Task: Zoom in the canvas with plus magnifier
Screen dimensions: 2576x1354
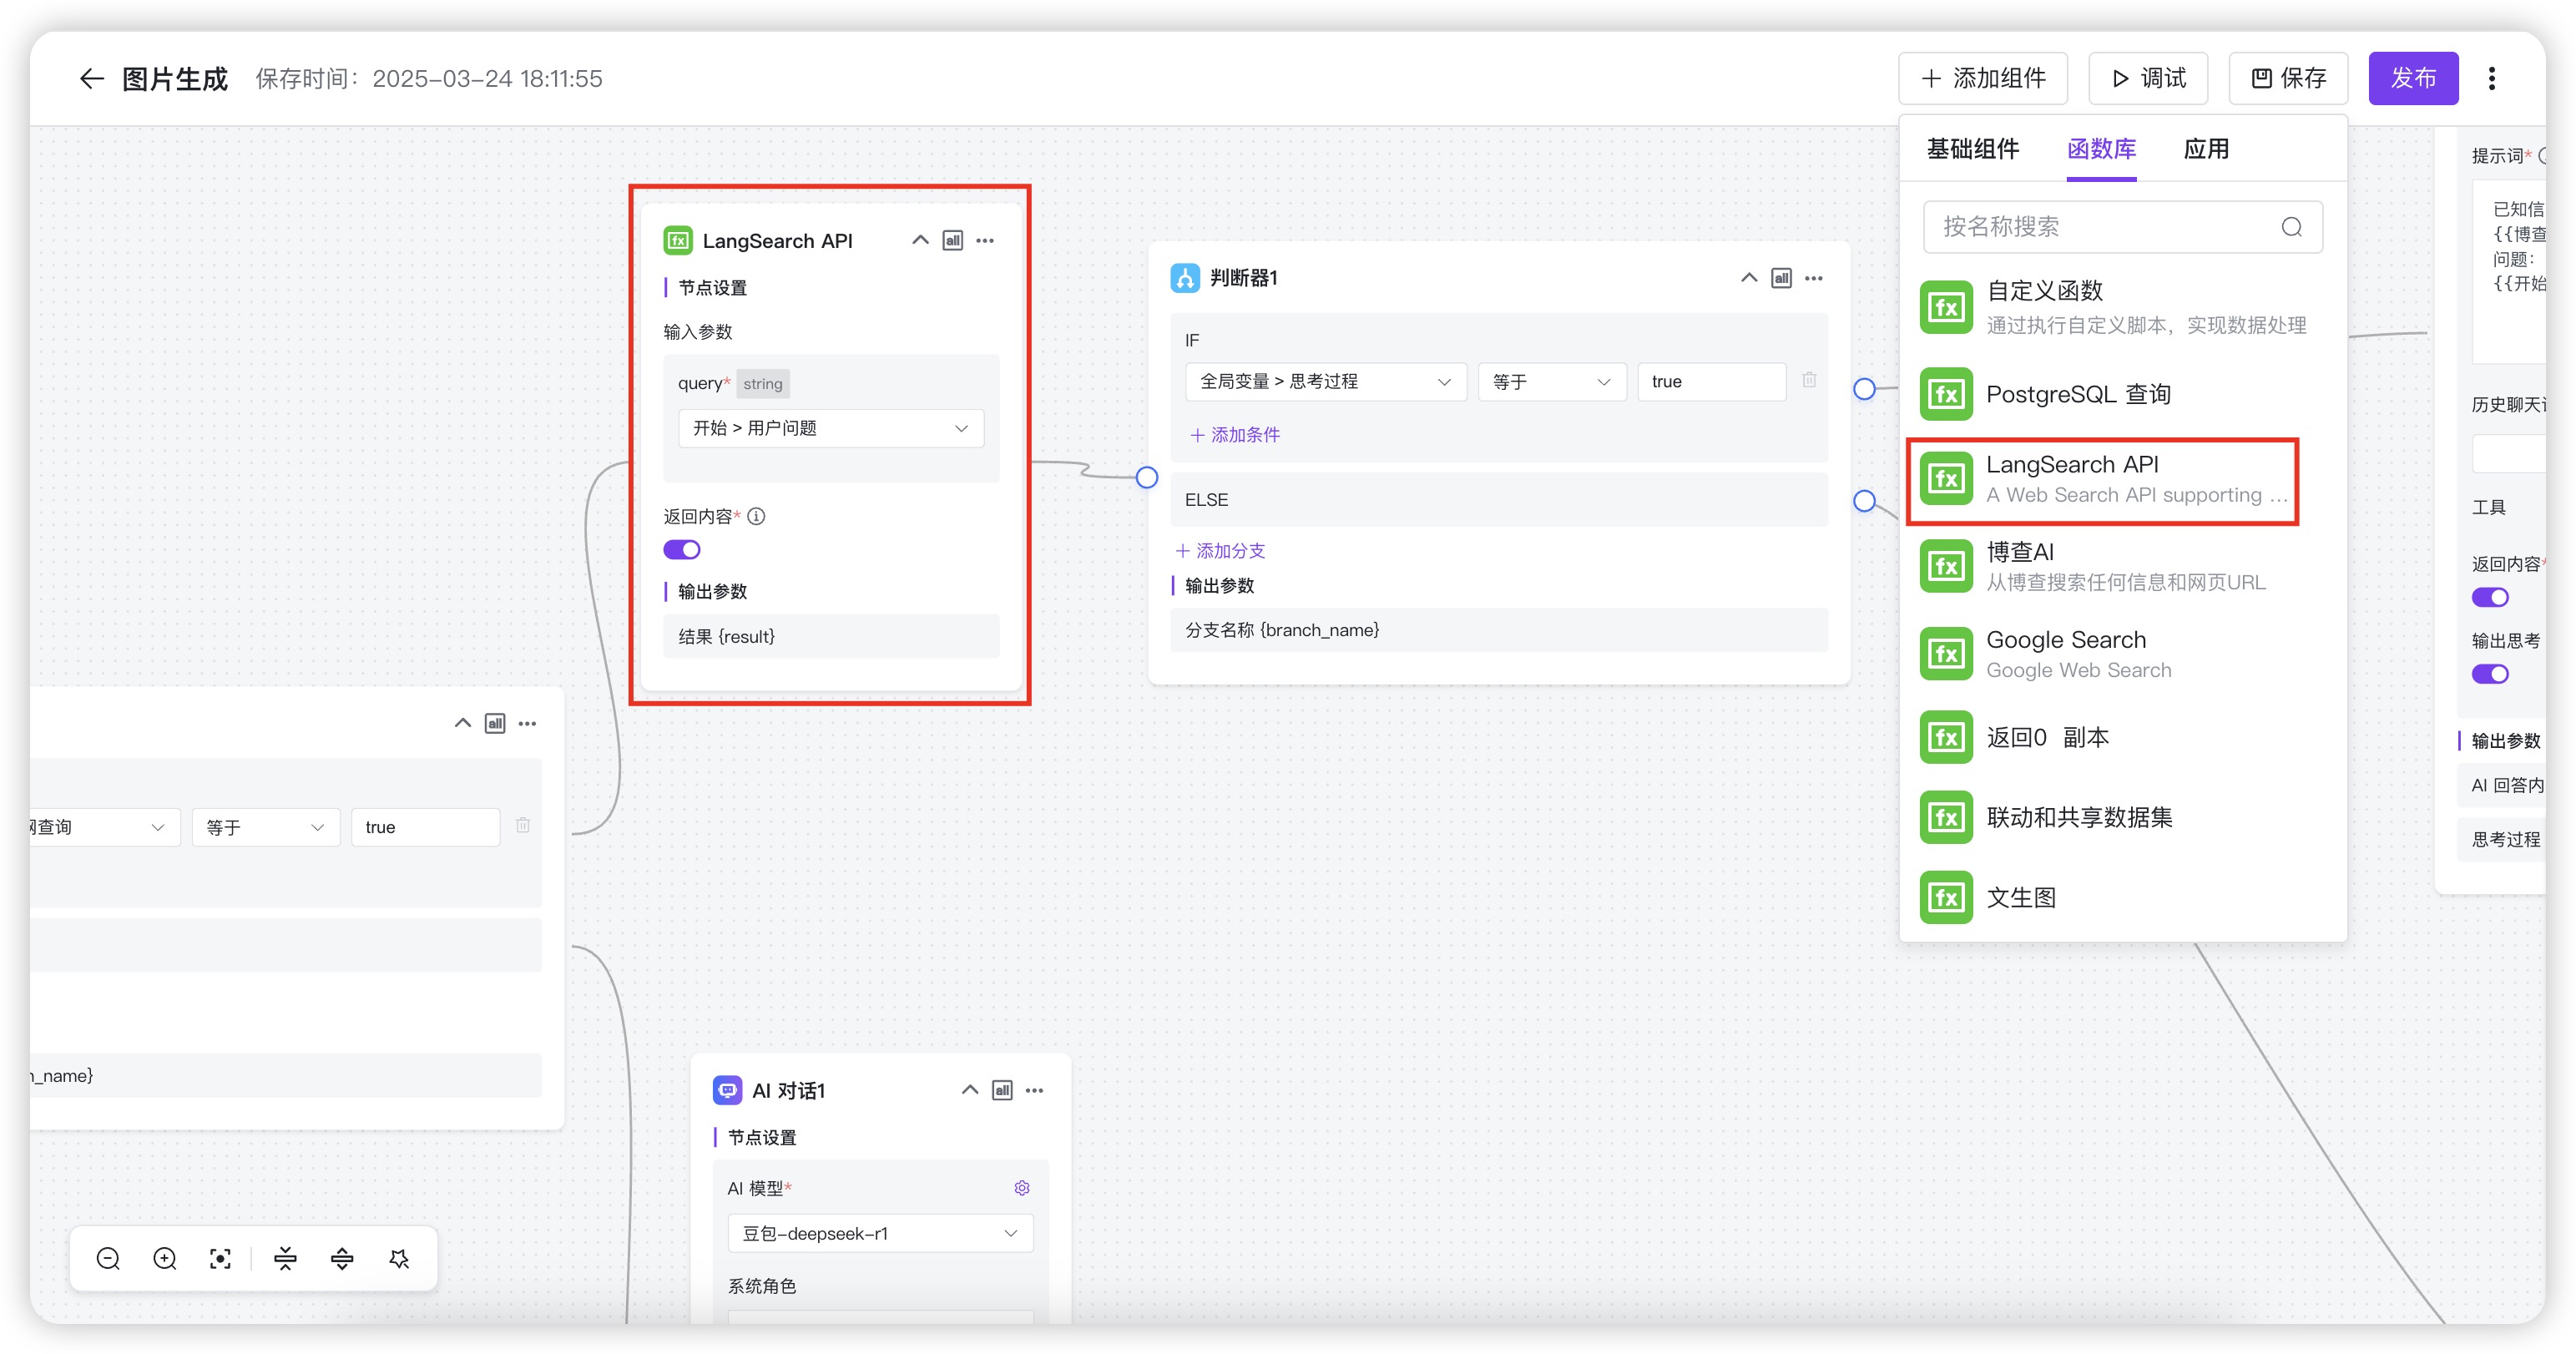Action: click(x=165, y=1259)
